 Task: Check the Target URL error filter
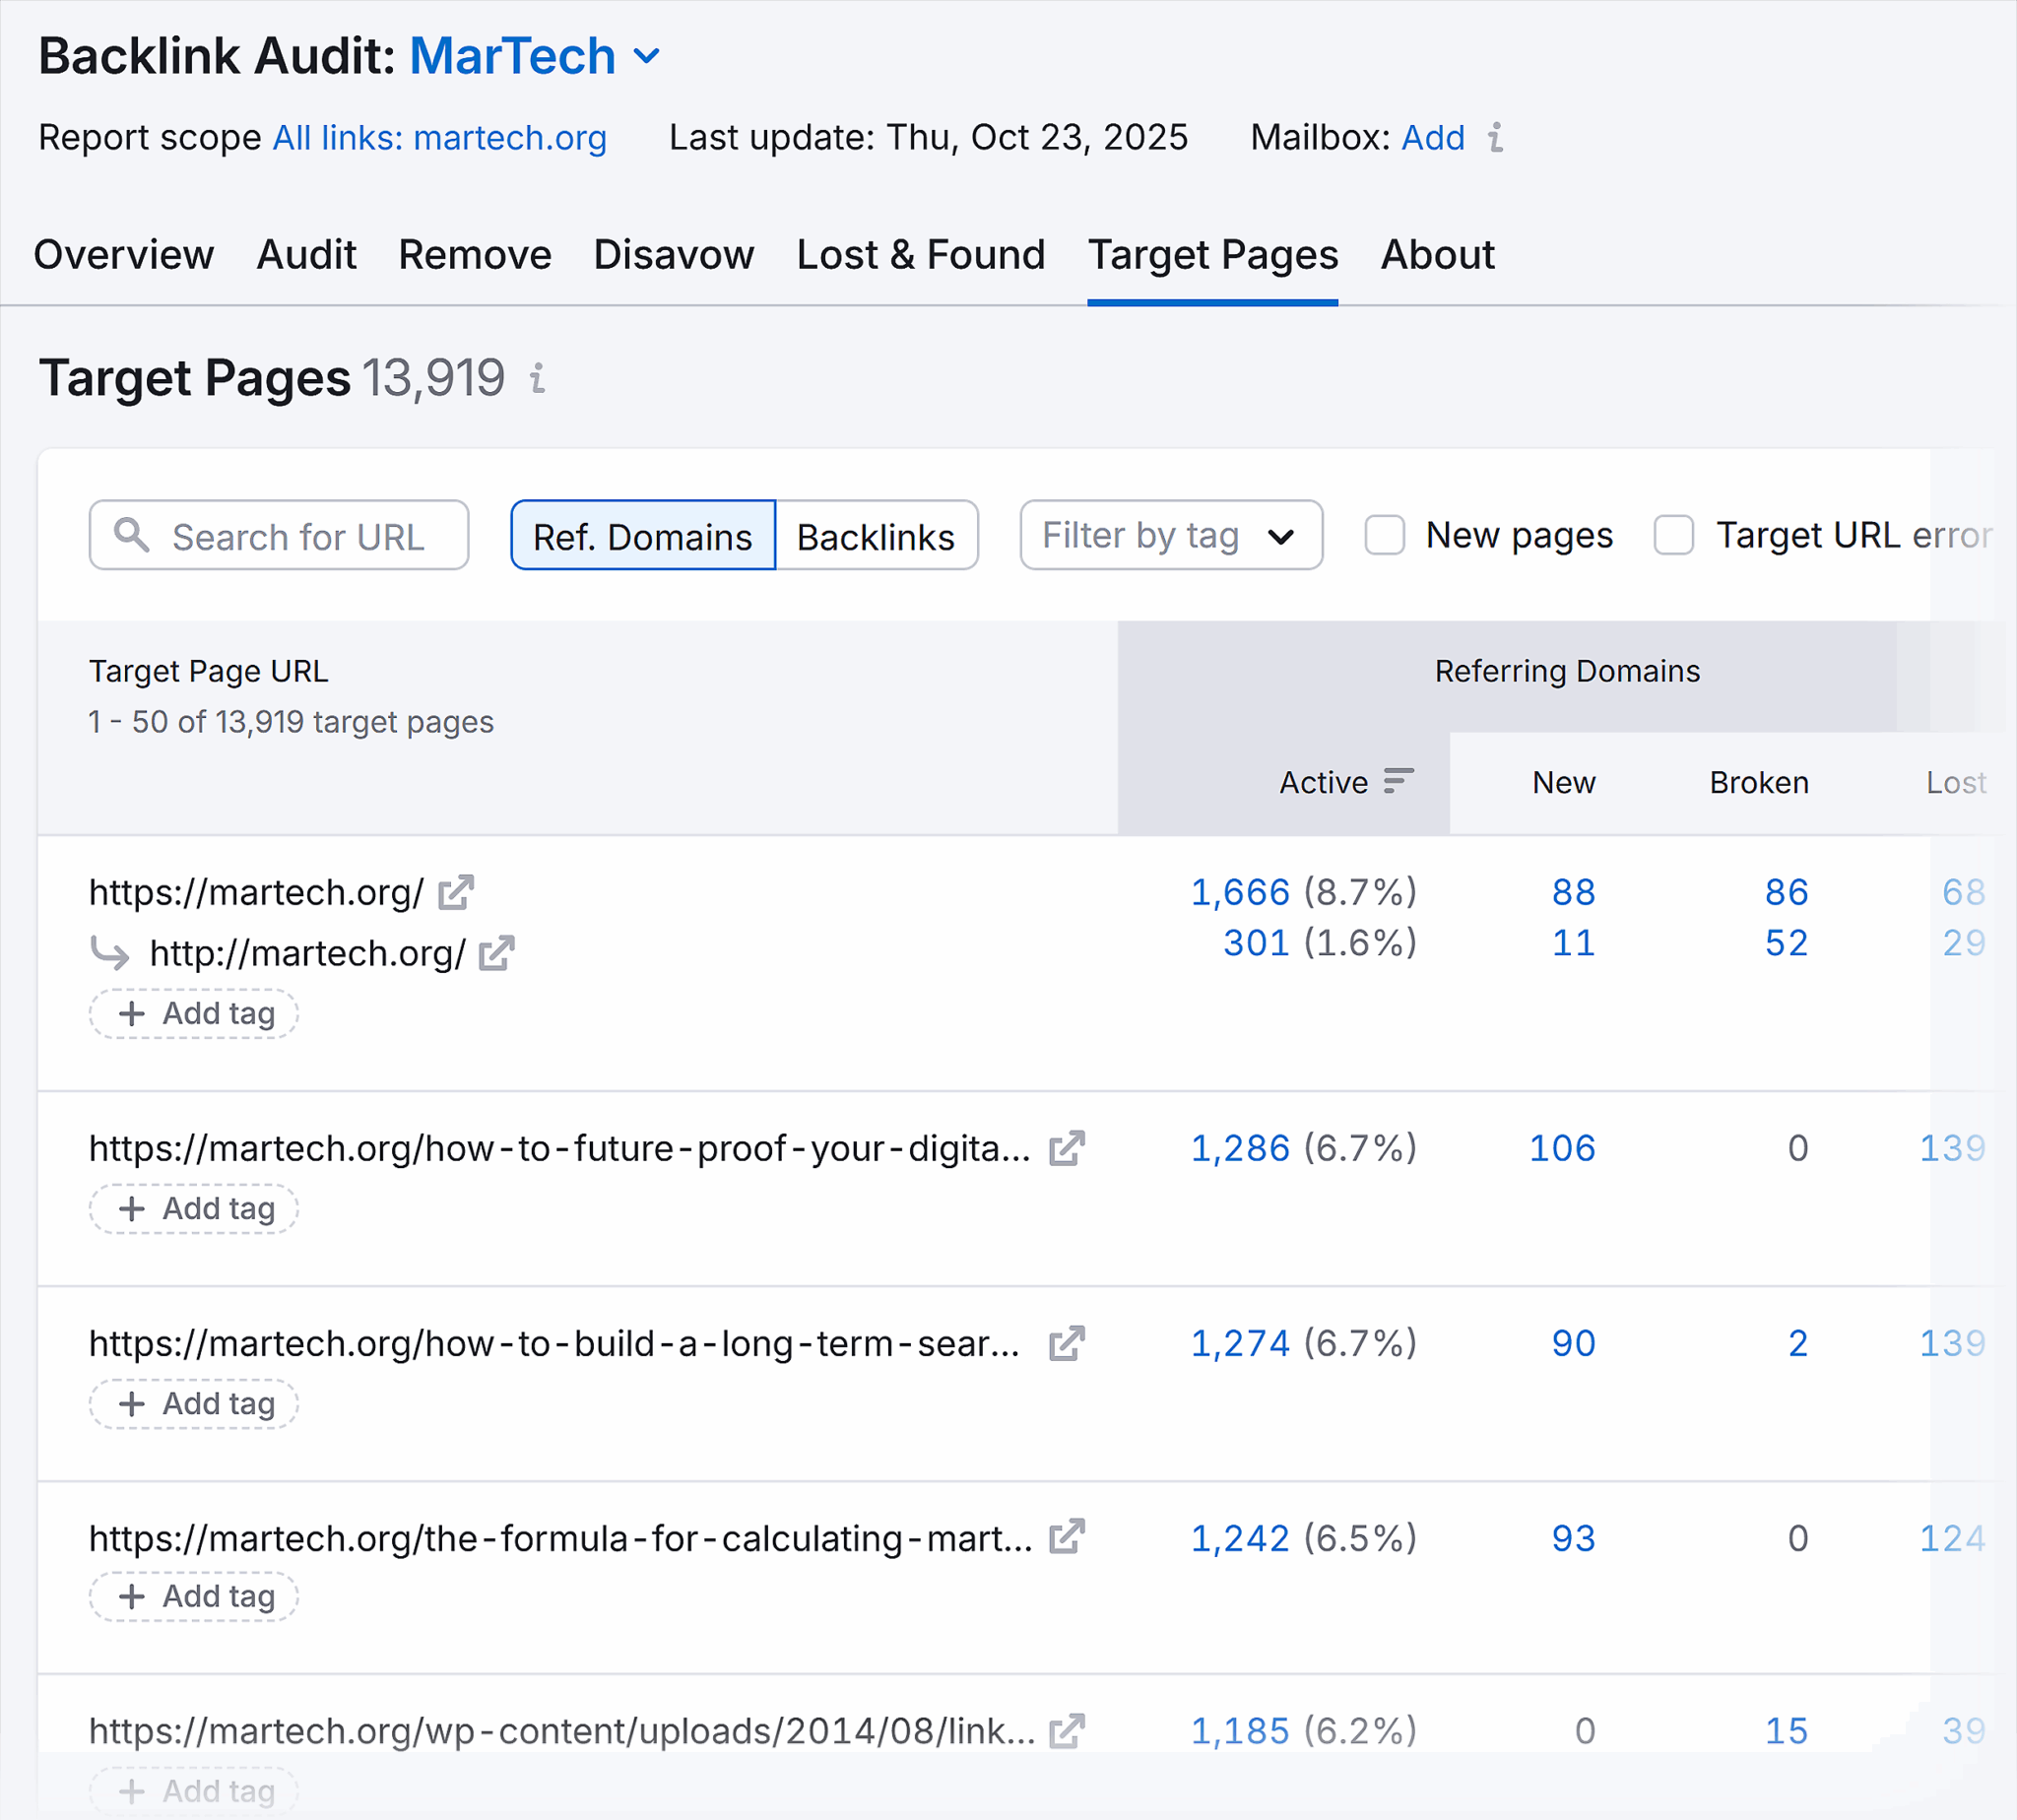(1673, 536)
